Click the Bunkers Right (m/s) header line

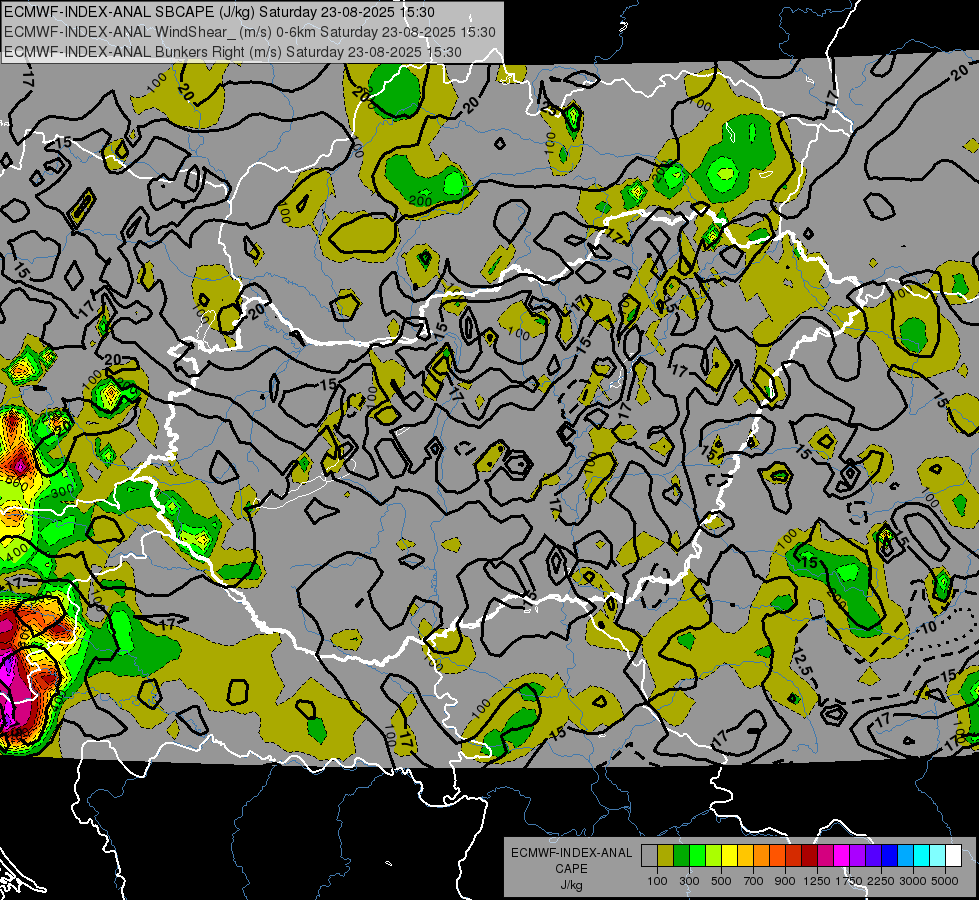pyautogui.click(x=233, y=52)
